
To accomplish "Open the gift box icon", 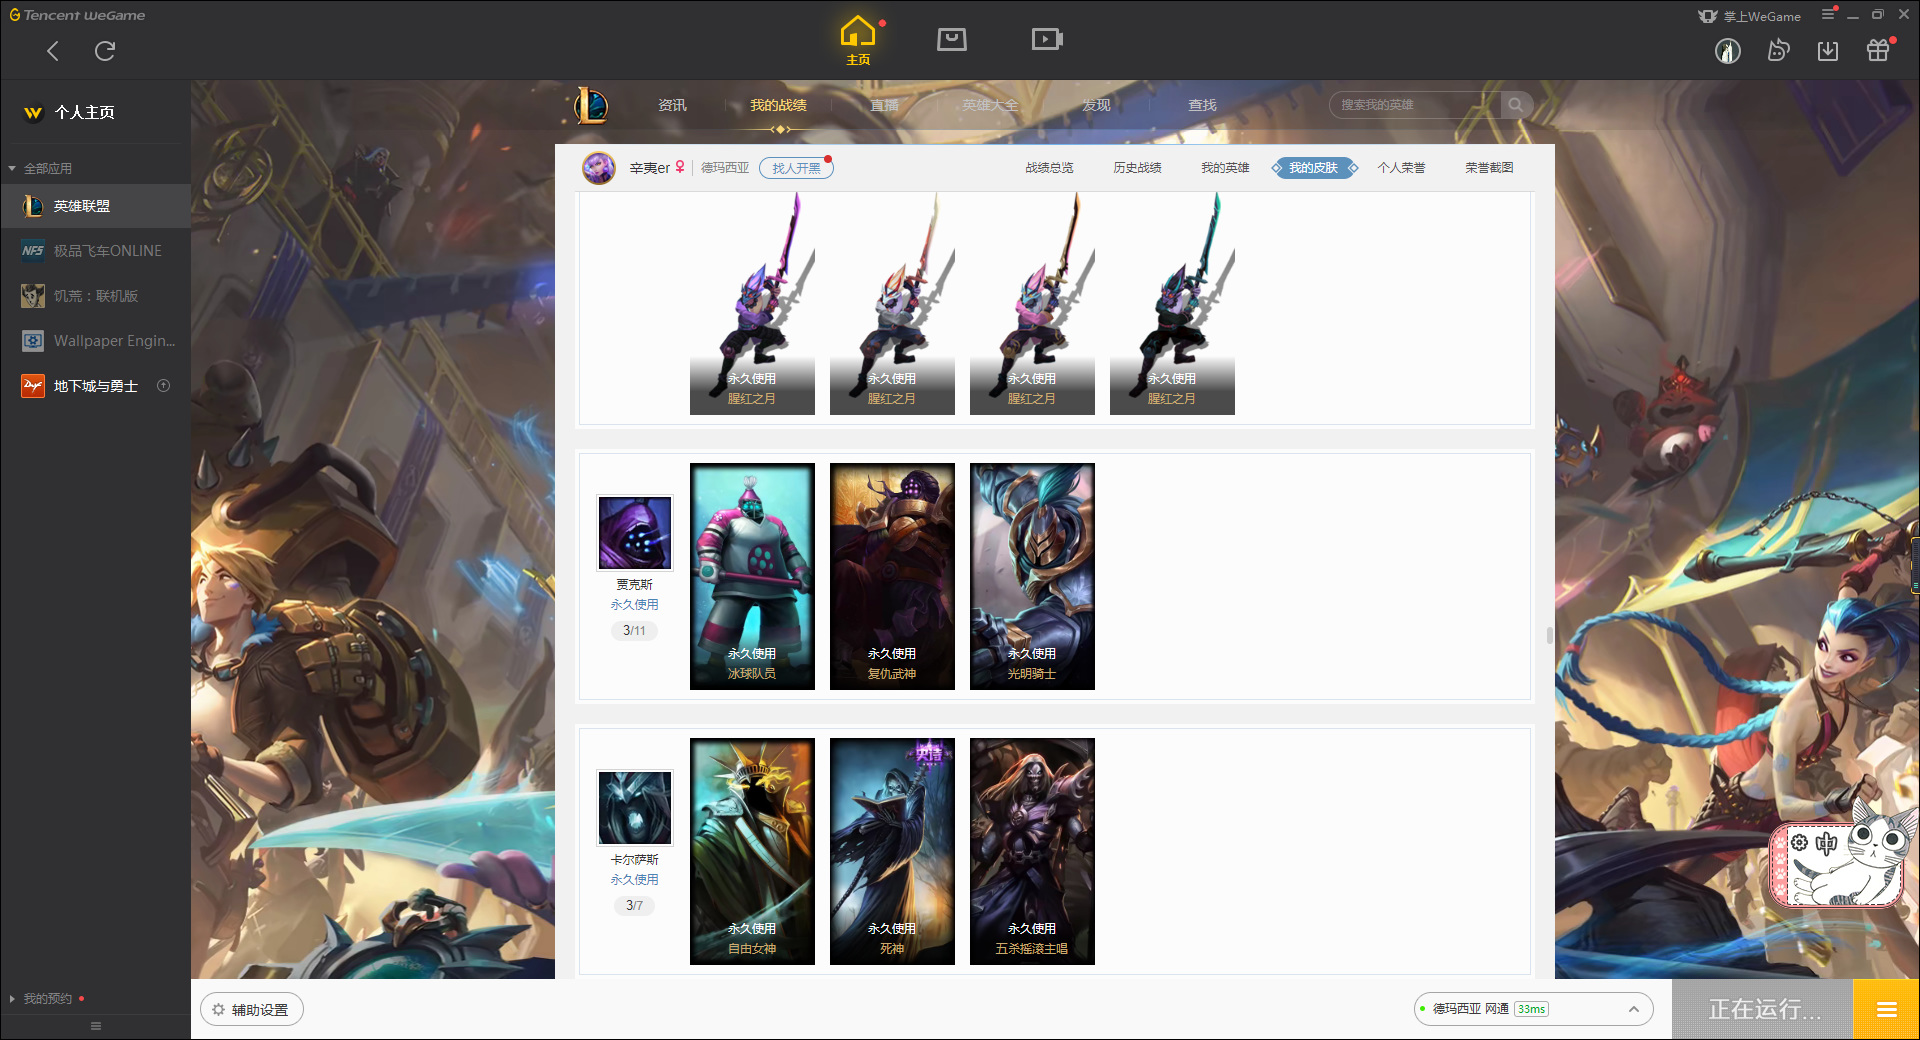I will point(1878,50).
